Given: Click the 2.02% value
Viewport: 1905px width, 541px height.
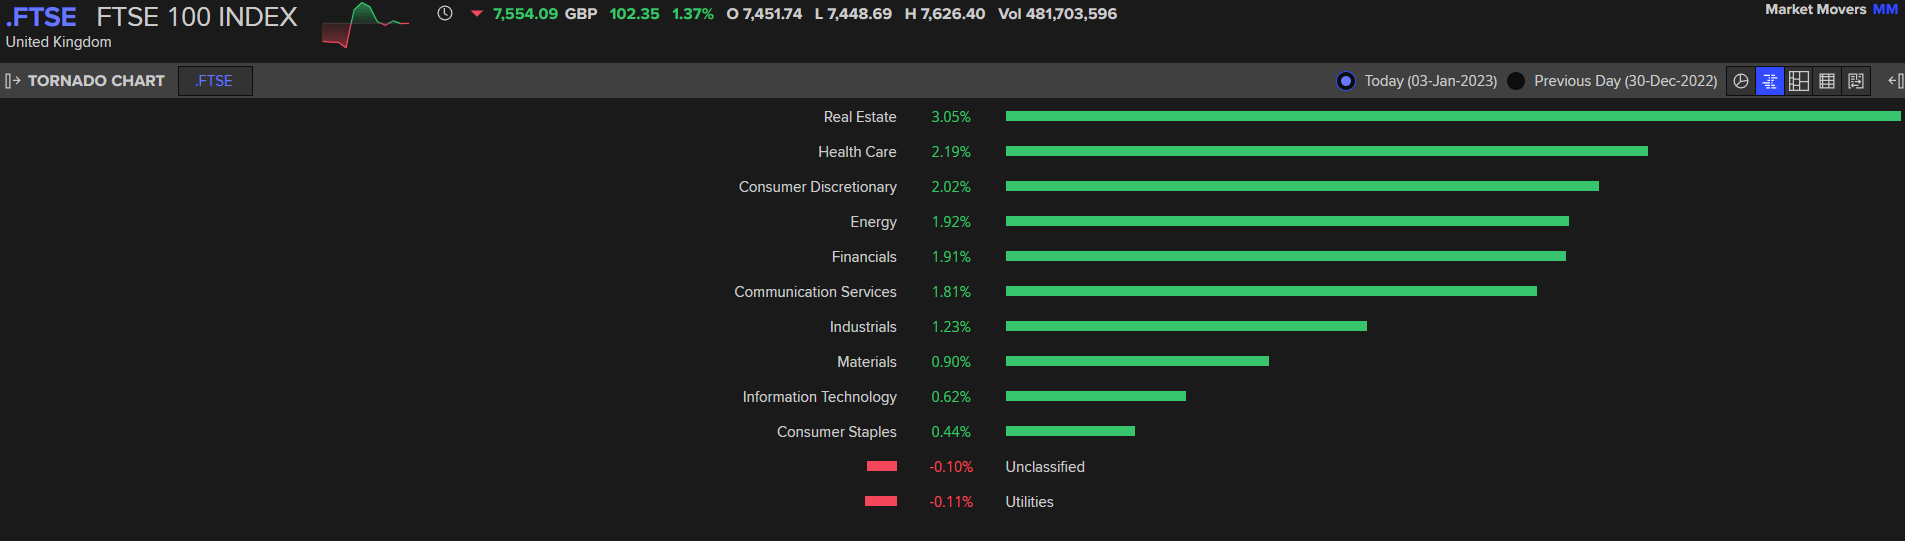Looking at the screenshot, I should click(951, 187).
